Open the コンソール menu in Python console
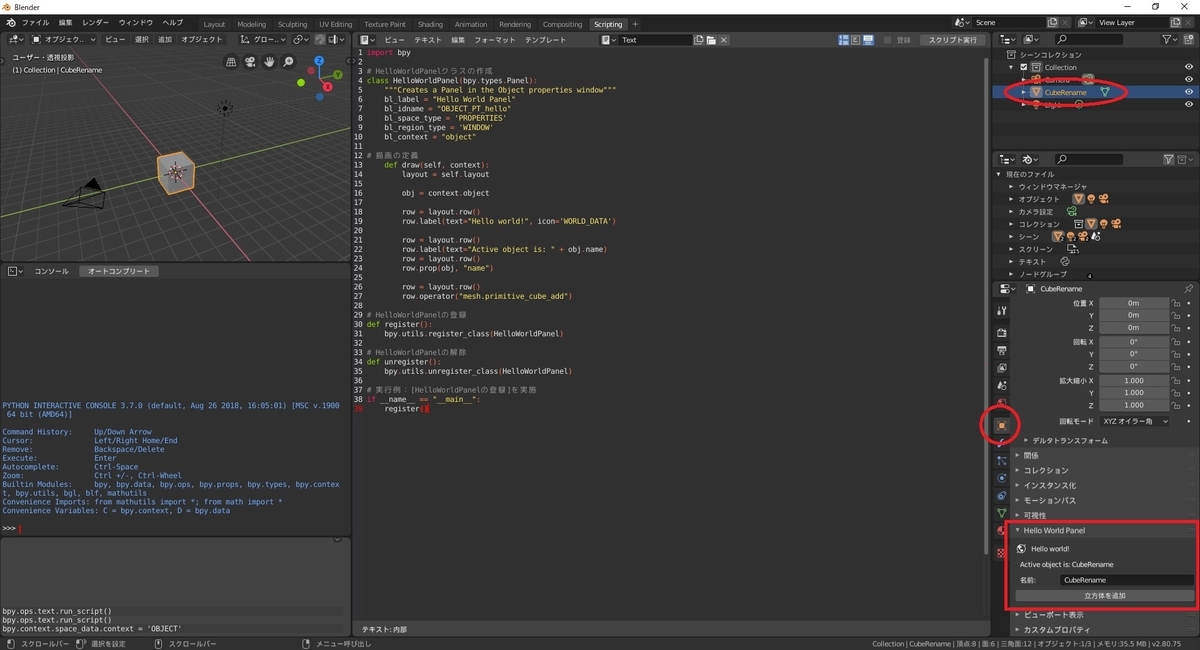 click(51, 271)
